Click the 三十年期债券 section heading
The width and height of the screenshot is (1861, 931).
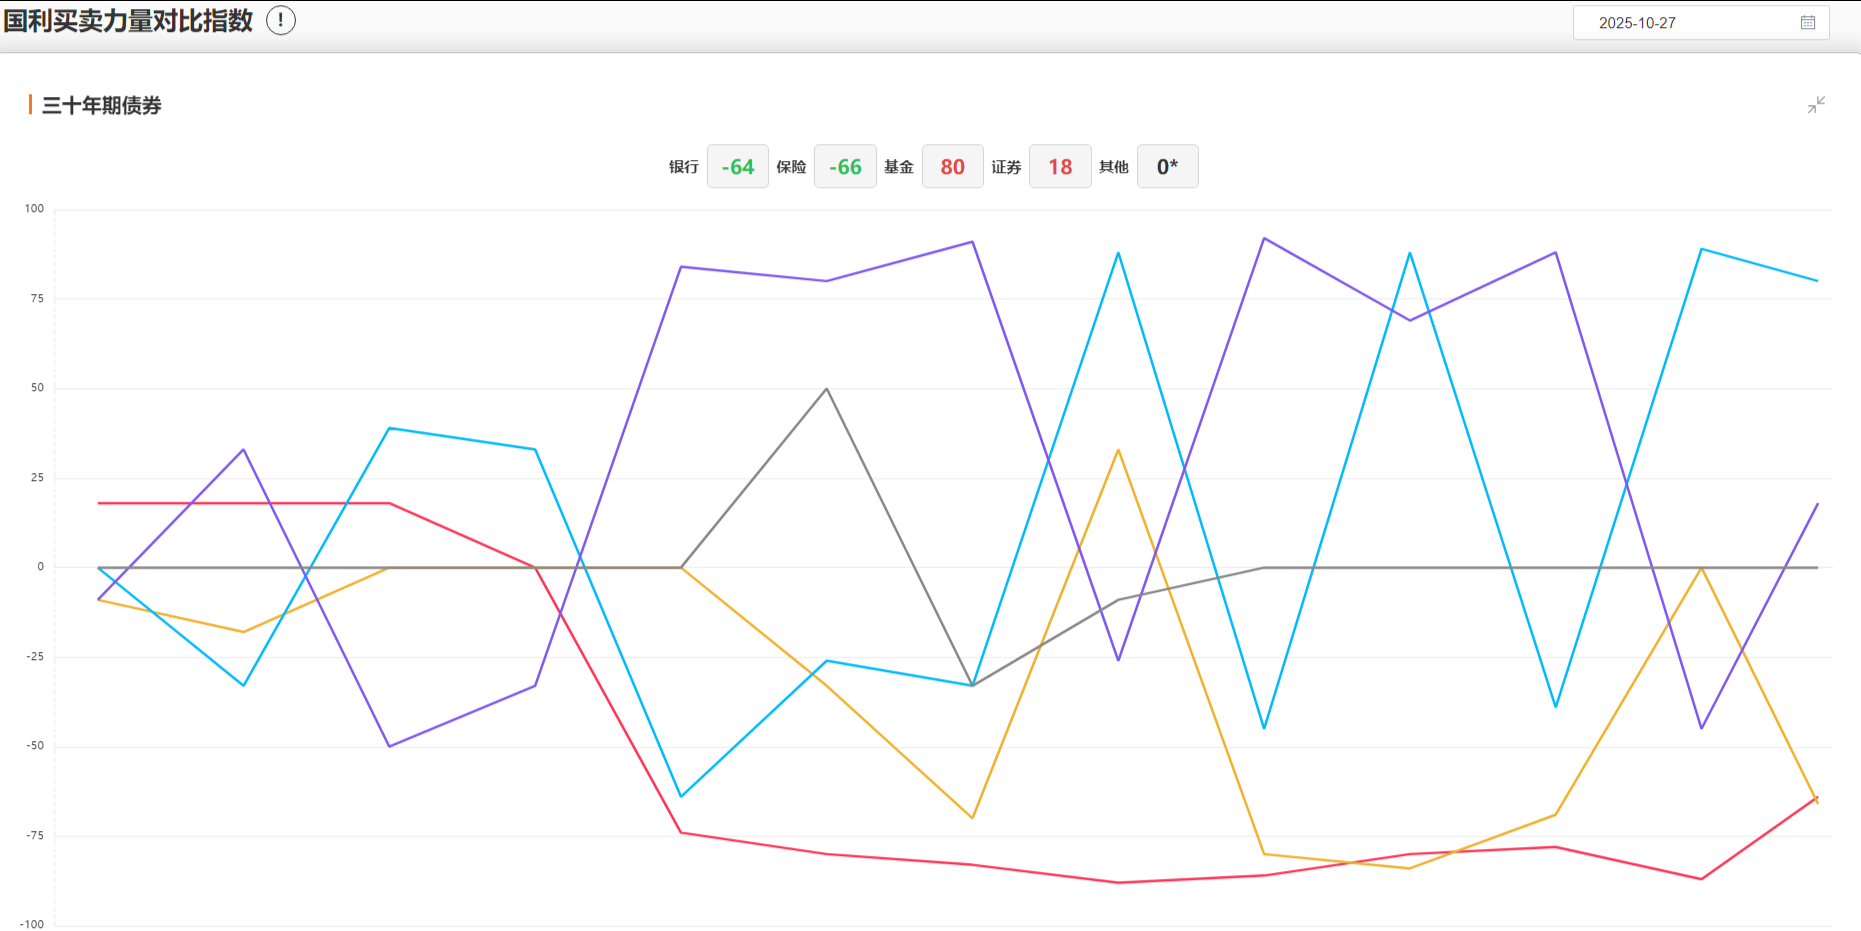[x=101, y=106]
